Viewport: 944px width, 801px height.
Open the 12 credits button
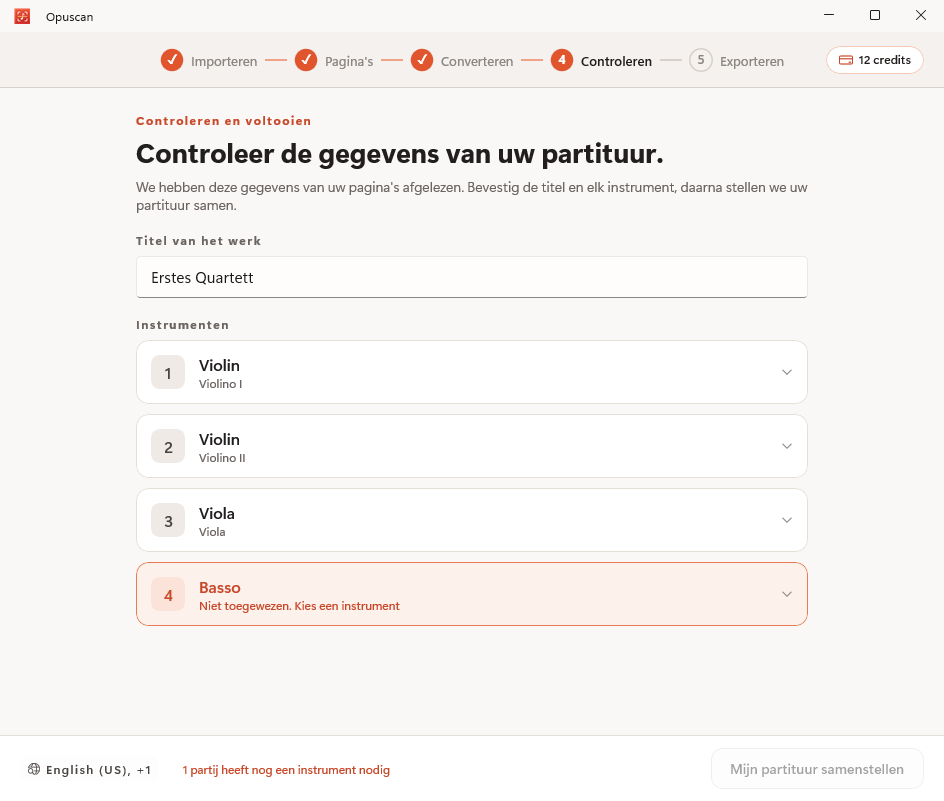(874, 60)
